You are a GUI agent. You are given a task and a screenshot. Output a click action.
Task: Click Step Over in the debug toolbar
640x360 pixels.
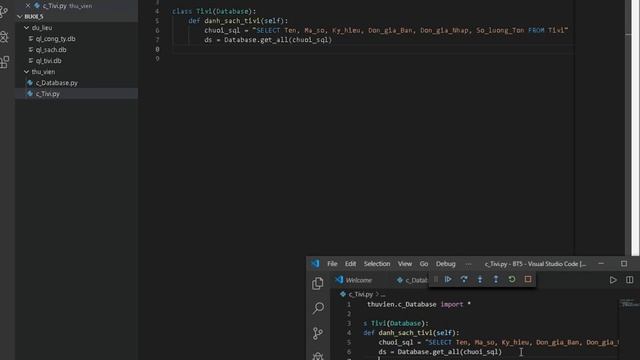click(x=464, y=280)
